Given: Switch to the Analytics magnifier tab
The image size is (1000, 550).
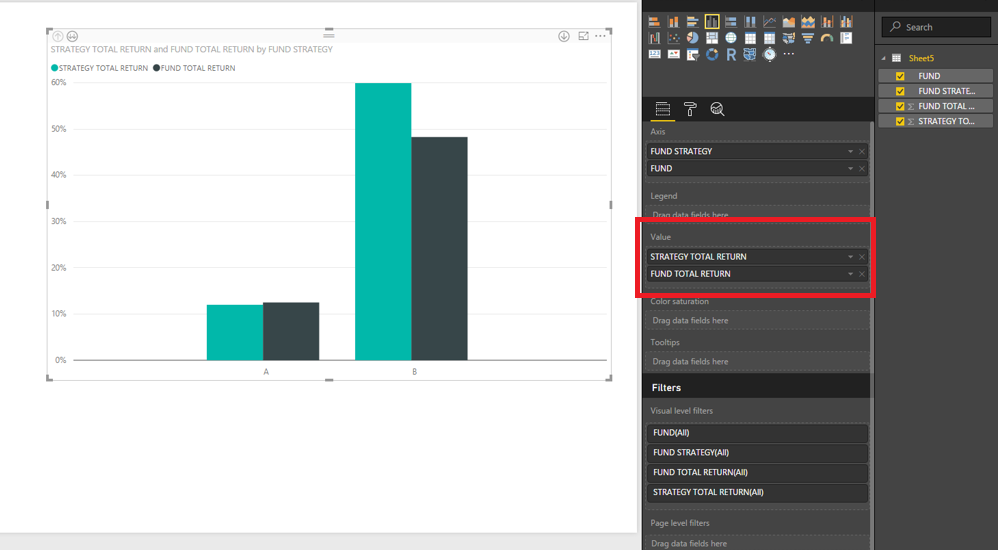Looking at the screenshot, I should 717,109.
